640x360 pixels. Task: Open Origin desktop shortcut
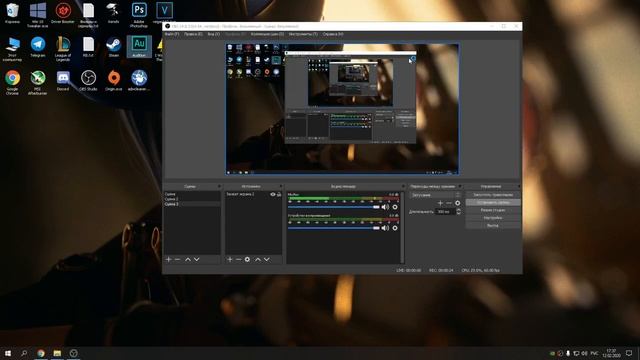(x=113, y=80)
